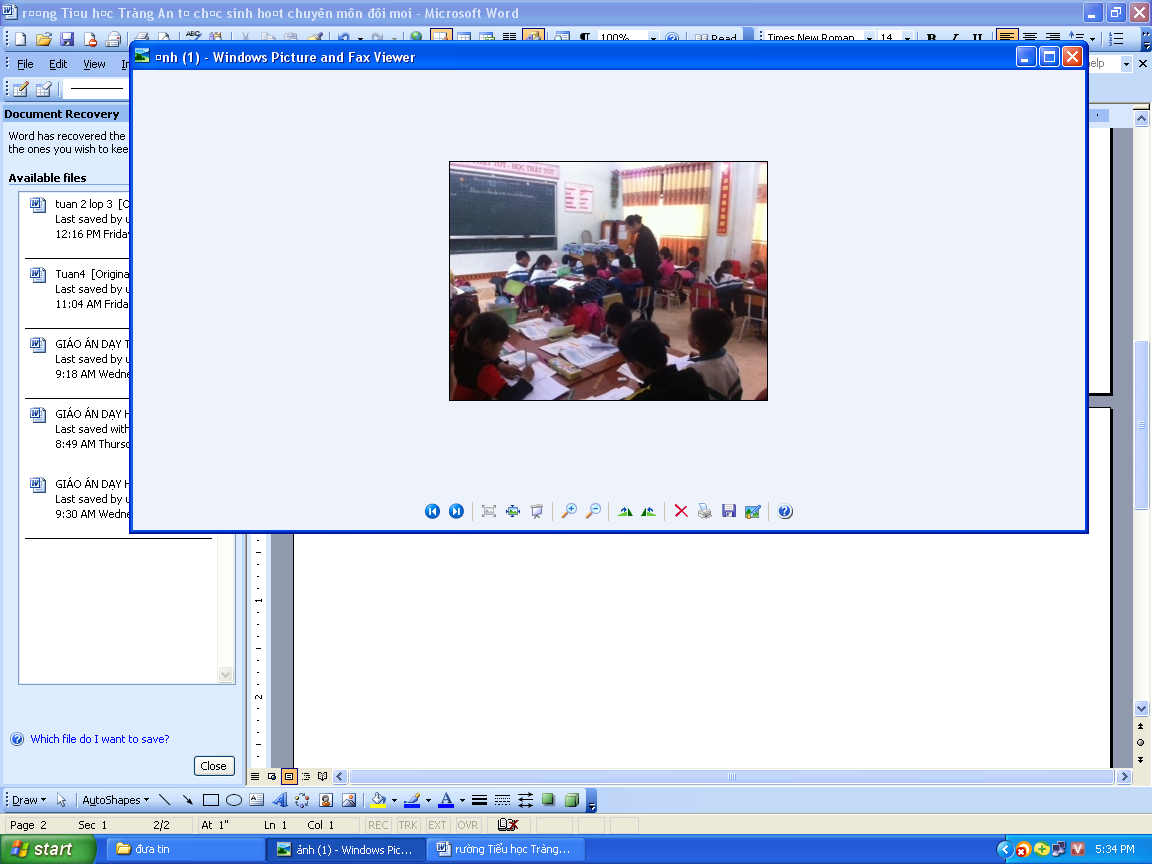Open the Edit menu in Word
The width and height of the screenshot is (1152, 864).
point(58,64)
